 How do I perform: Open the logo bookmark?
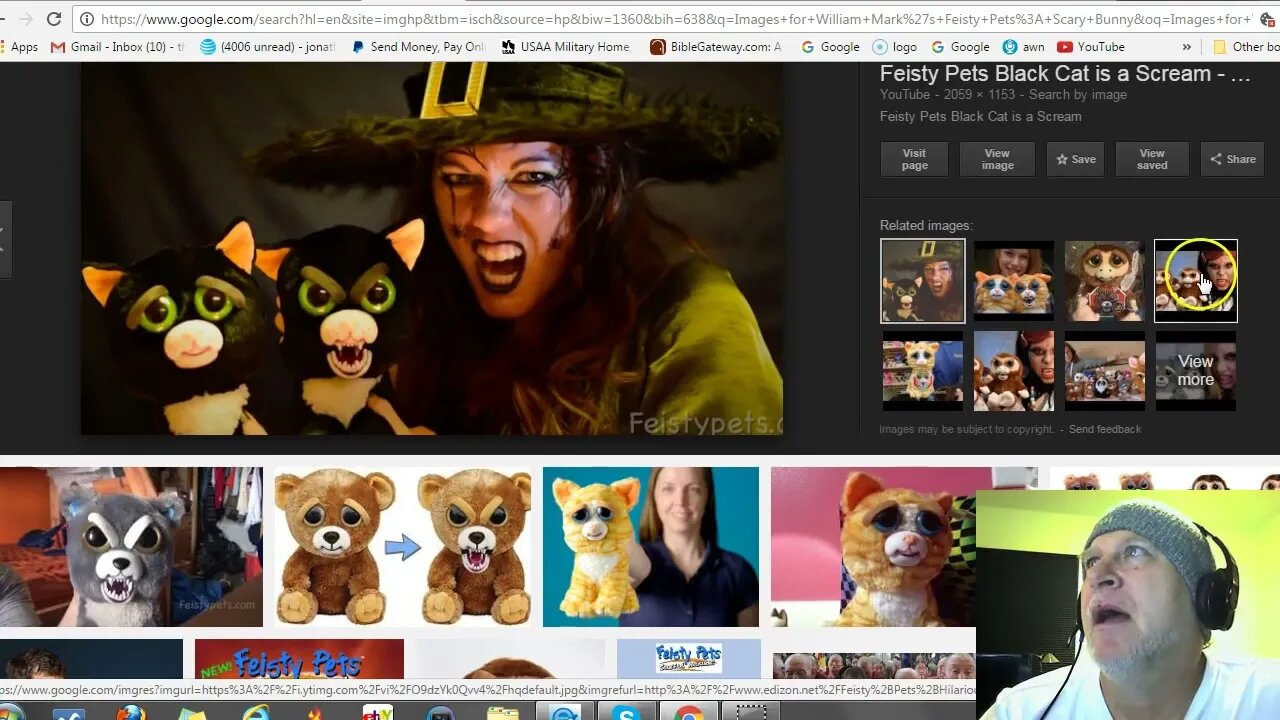895,47
